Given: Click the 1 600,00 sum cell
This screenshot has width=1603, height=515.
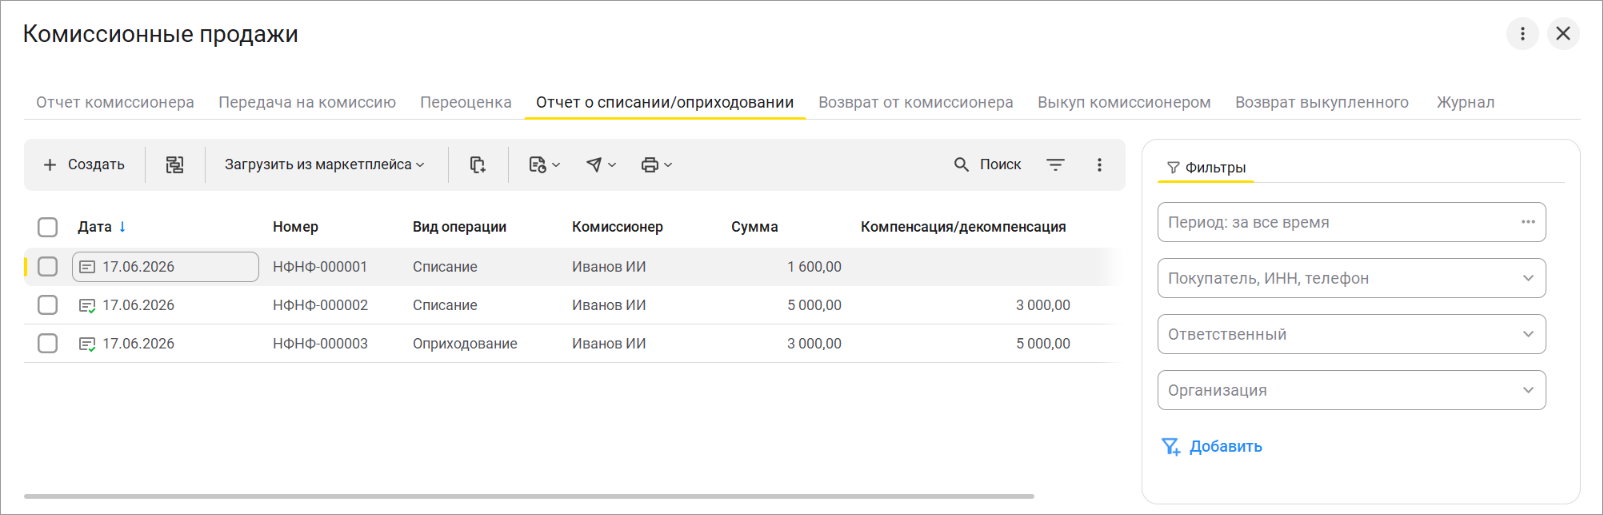Looking at the screenshot, I should pyautogui.click(x=814, y=267).
